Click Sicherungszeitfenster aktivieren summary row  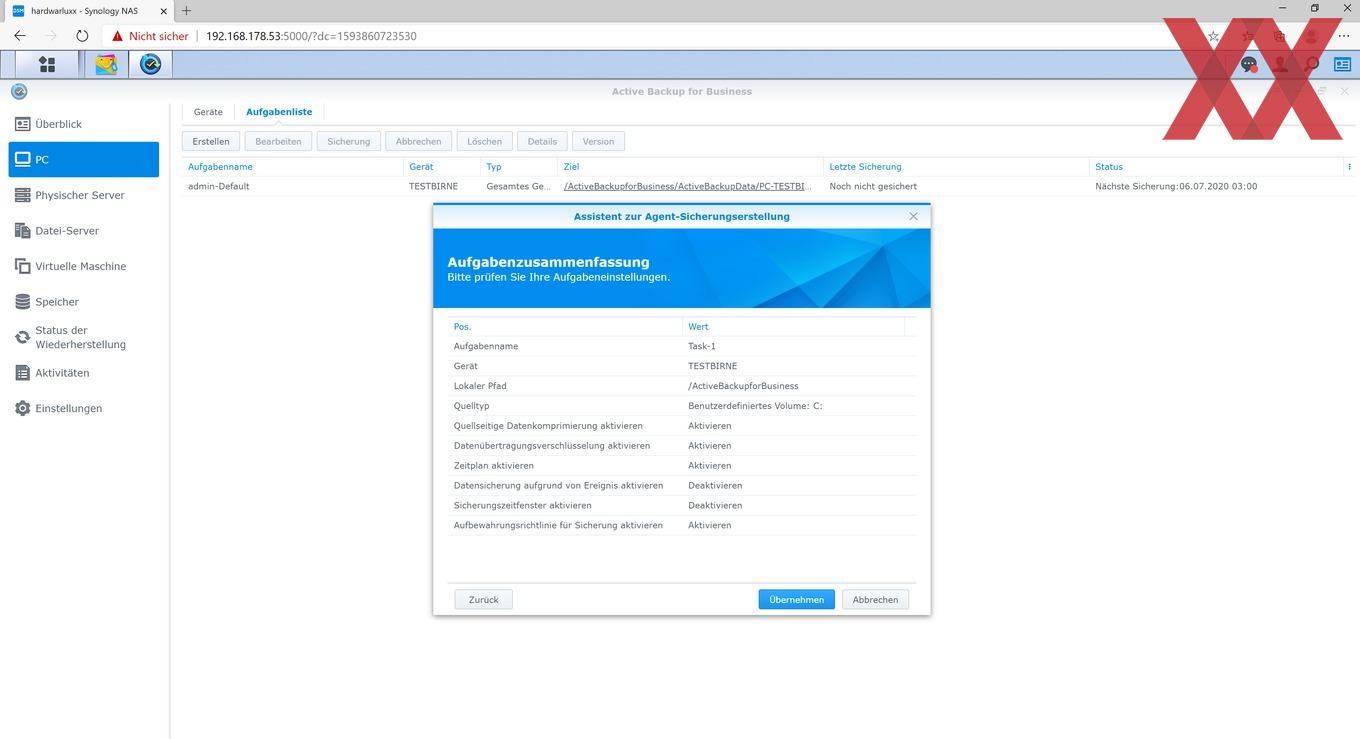[682, 505]
